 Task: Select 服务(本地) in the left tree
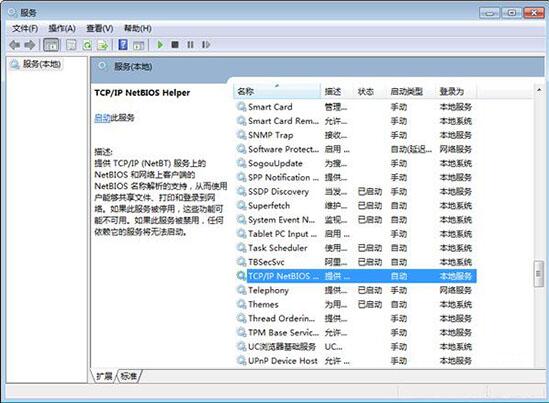[x=41, y=64]
